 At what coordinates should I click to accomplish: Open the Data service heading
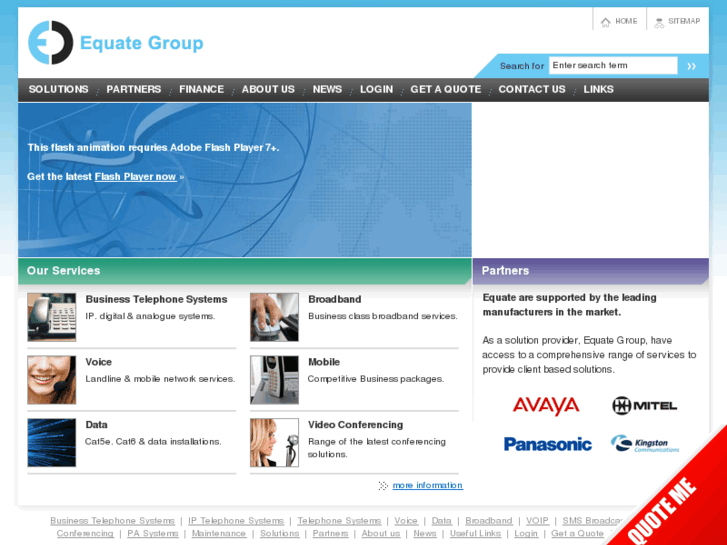96,424
